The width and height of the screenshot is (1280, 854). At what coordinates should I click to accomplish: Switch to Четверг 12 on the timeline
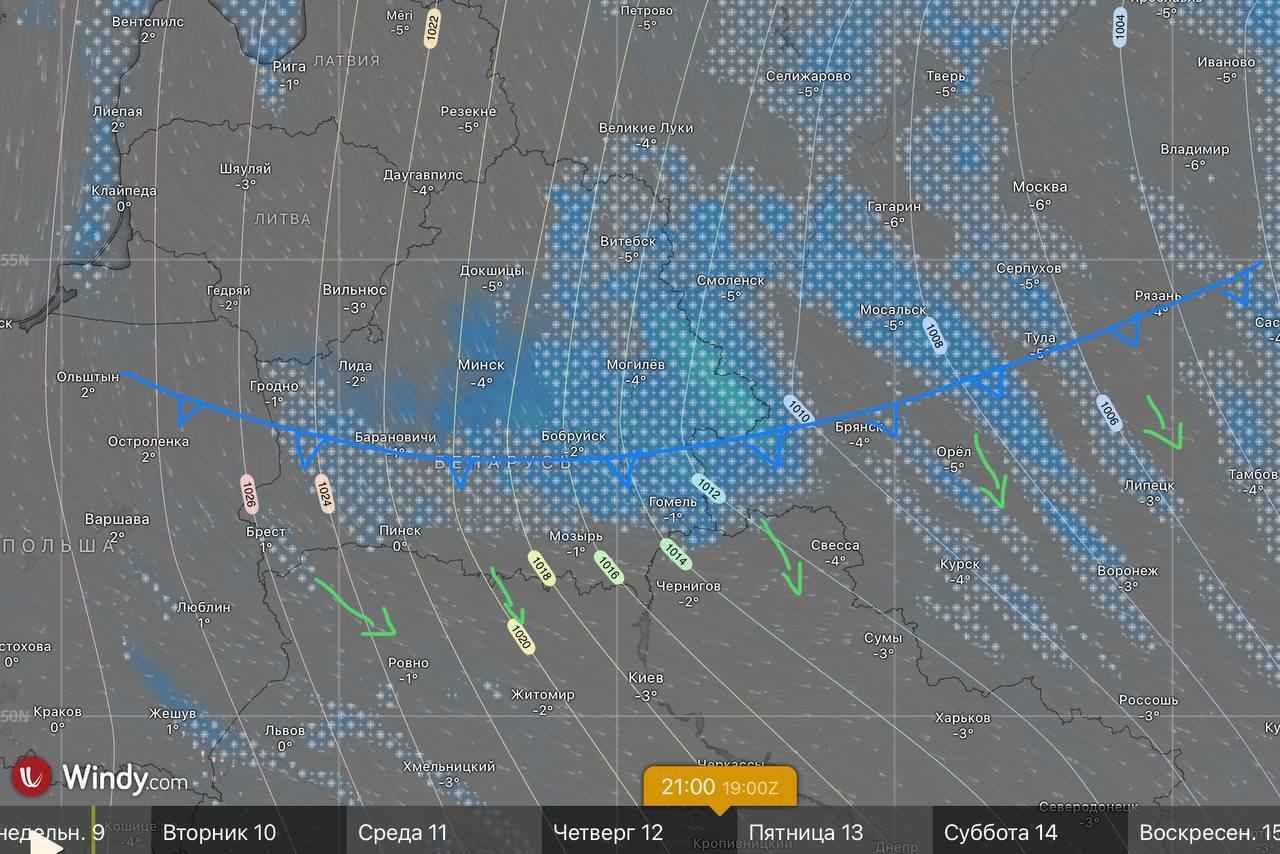click(607, 832)
